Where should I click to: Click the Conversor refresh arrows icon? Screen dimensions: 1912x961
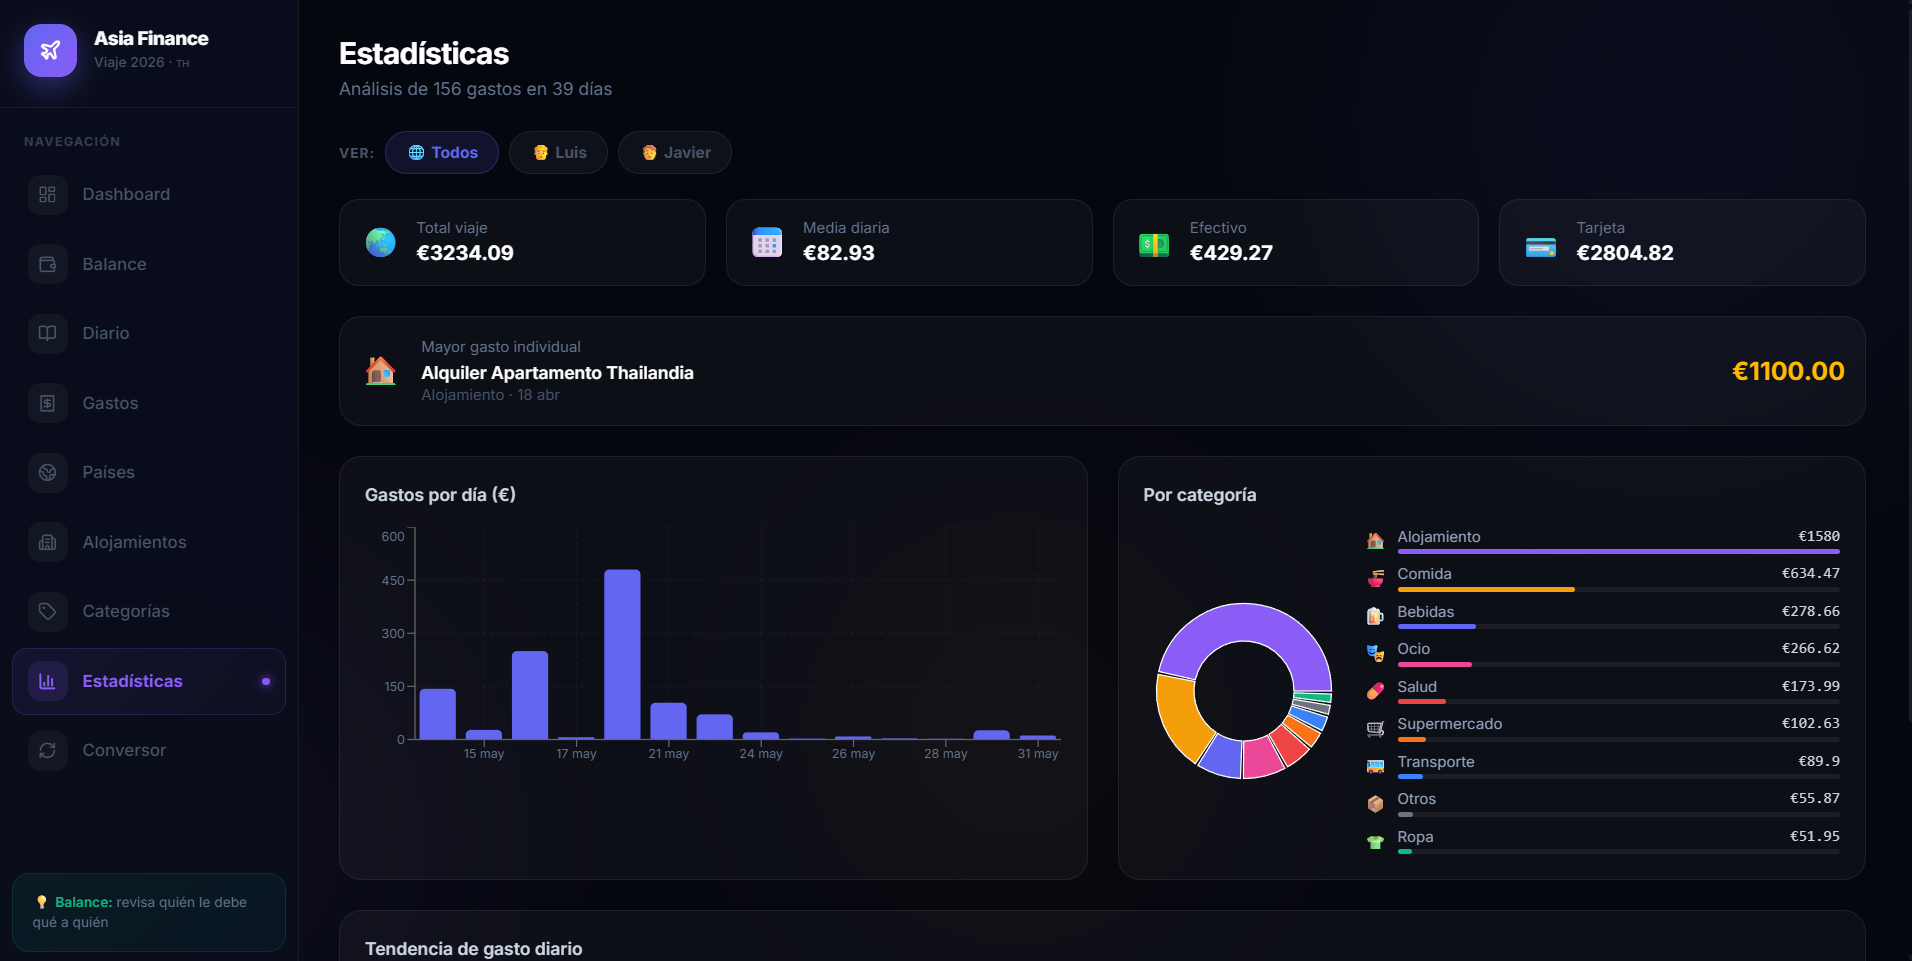click(x=47, y=750)
